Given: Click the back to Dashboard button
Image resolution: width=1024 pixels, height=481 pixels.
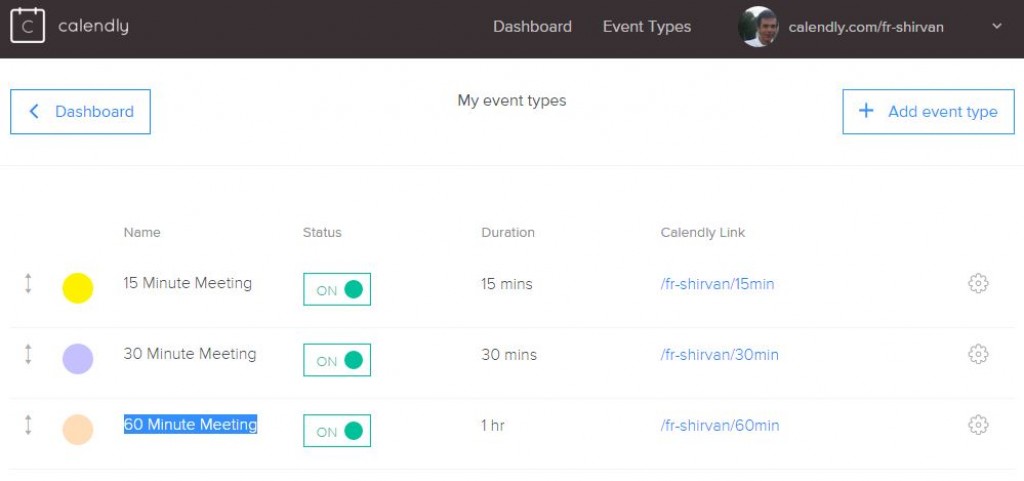Looking at the screenshot, I should (x=80, y=112).
